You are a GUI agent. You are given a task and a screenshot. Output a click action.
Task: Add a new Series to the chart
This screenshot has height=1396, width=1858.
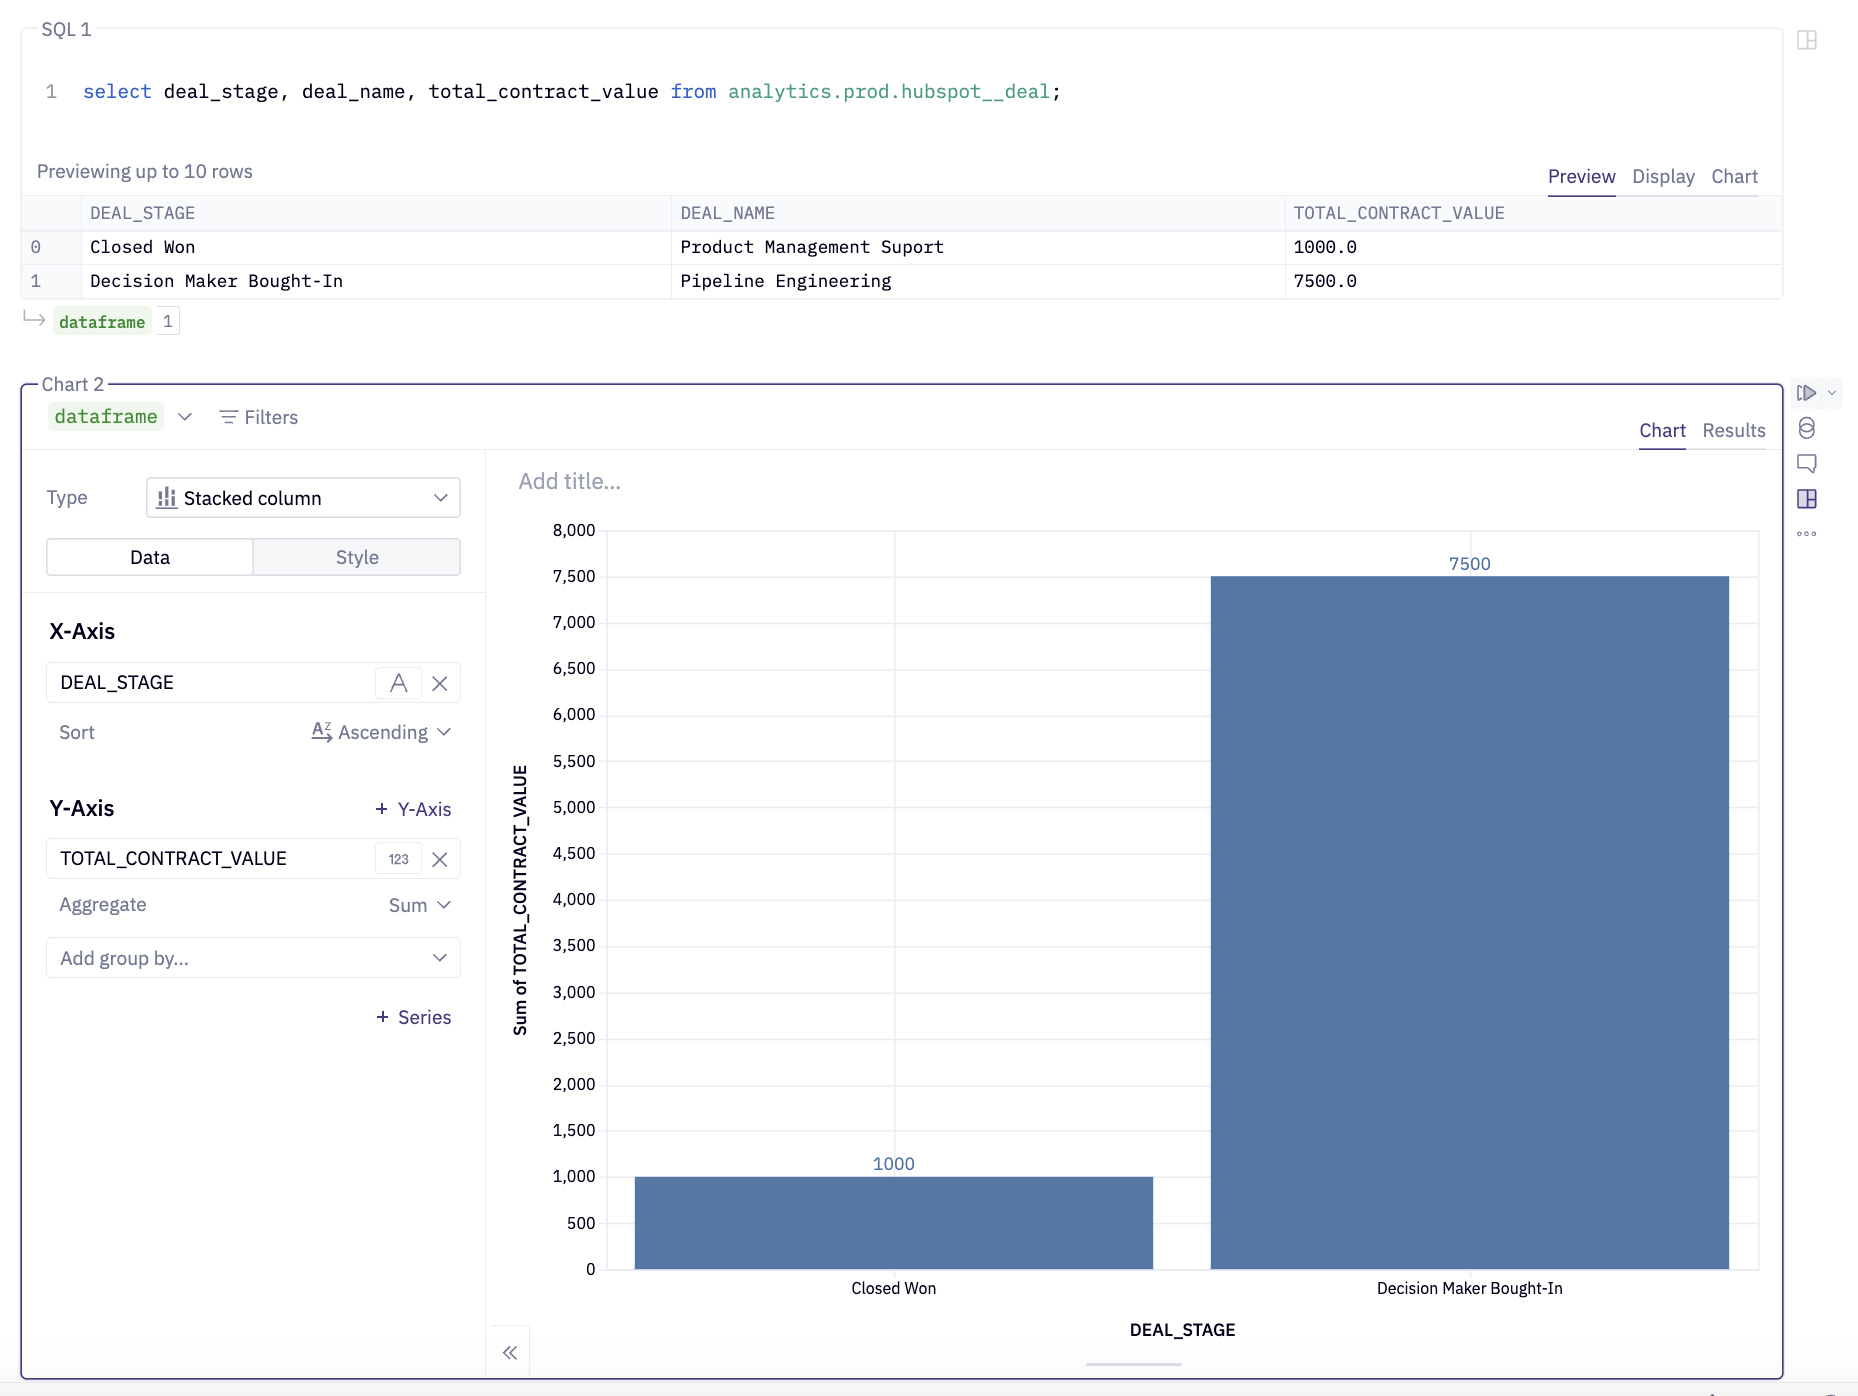[413, 1017]
